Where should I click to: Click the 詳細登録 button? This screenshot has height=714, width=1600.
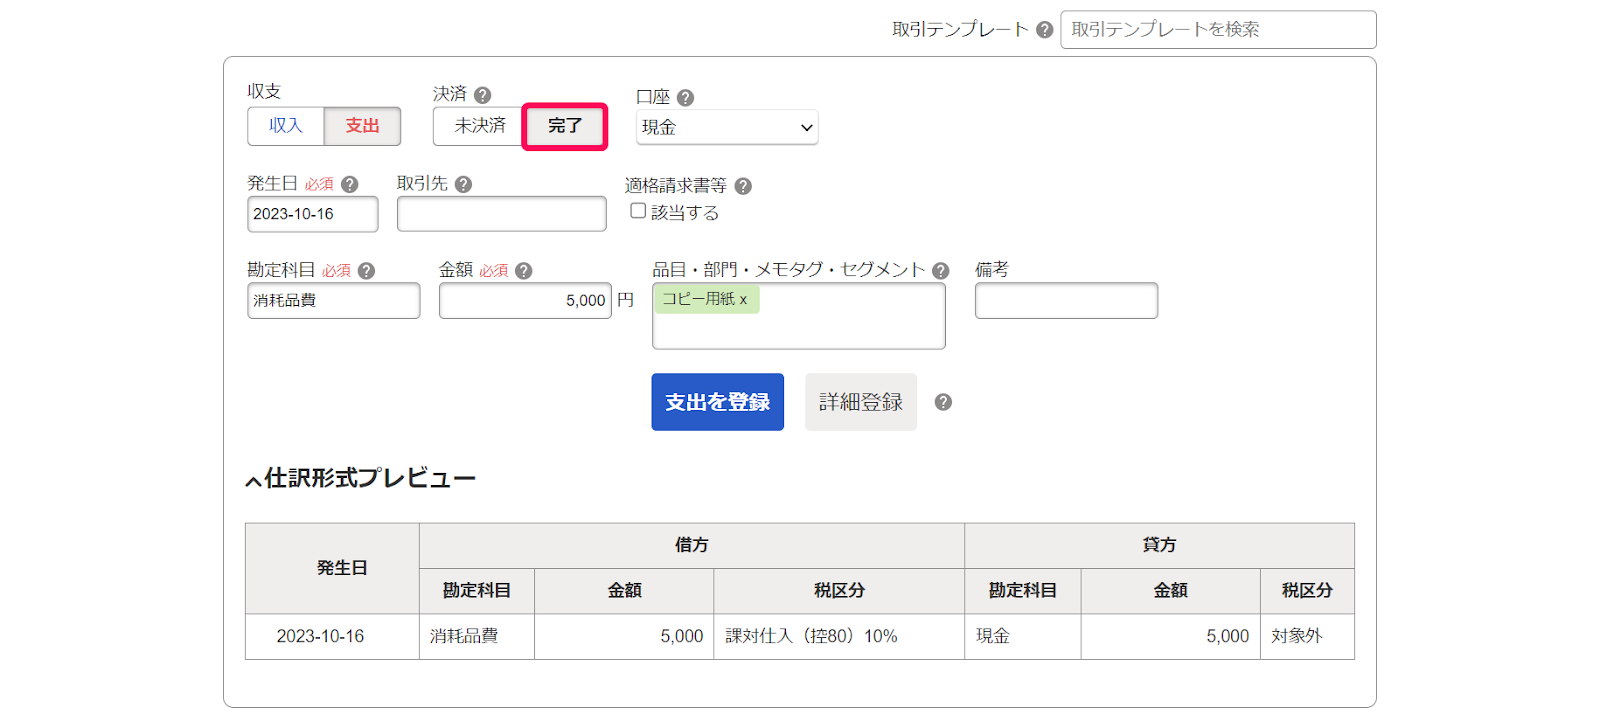coord(861,402)
